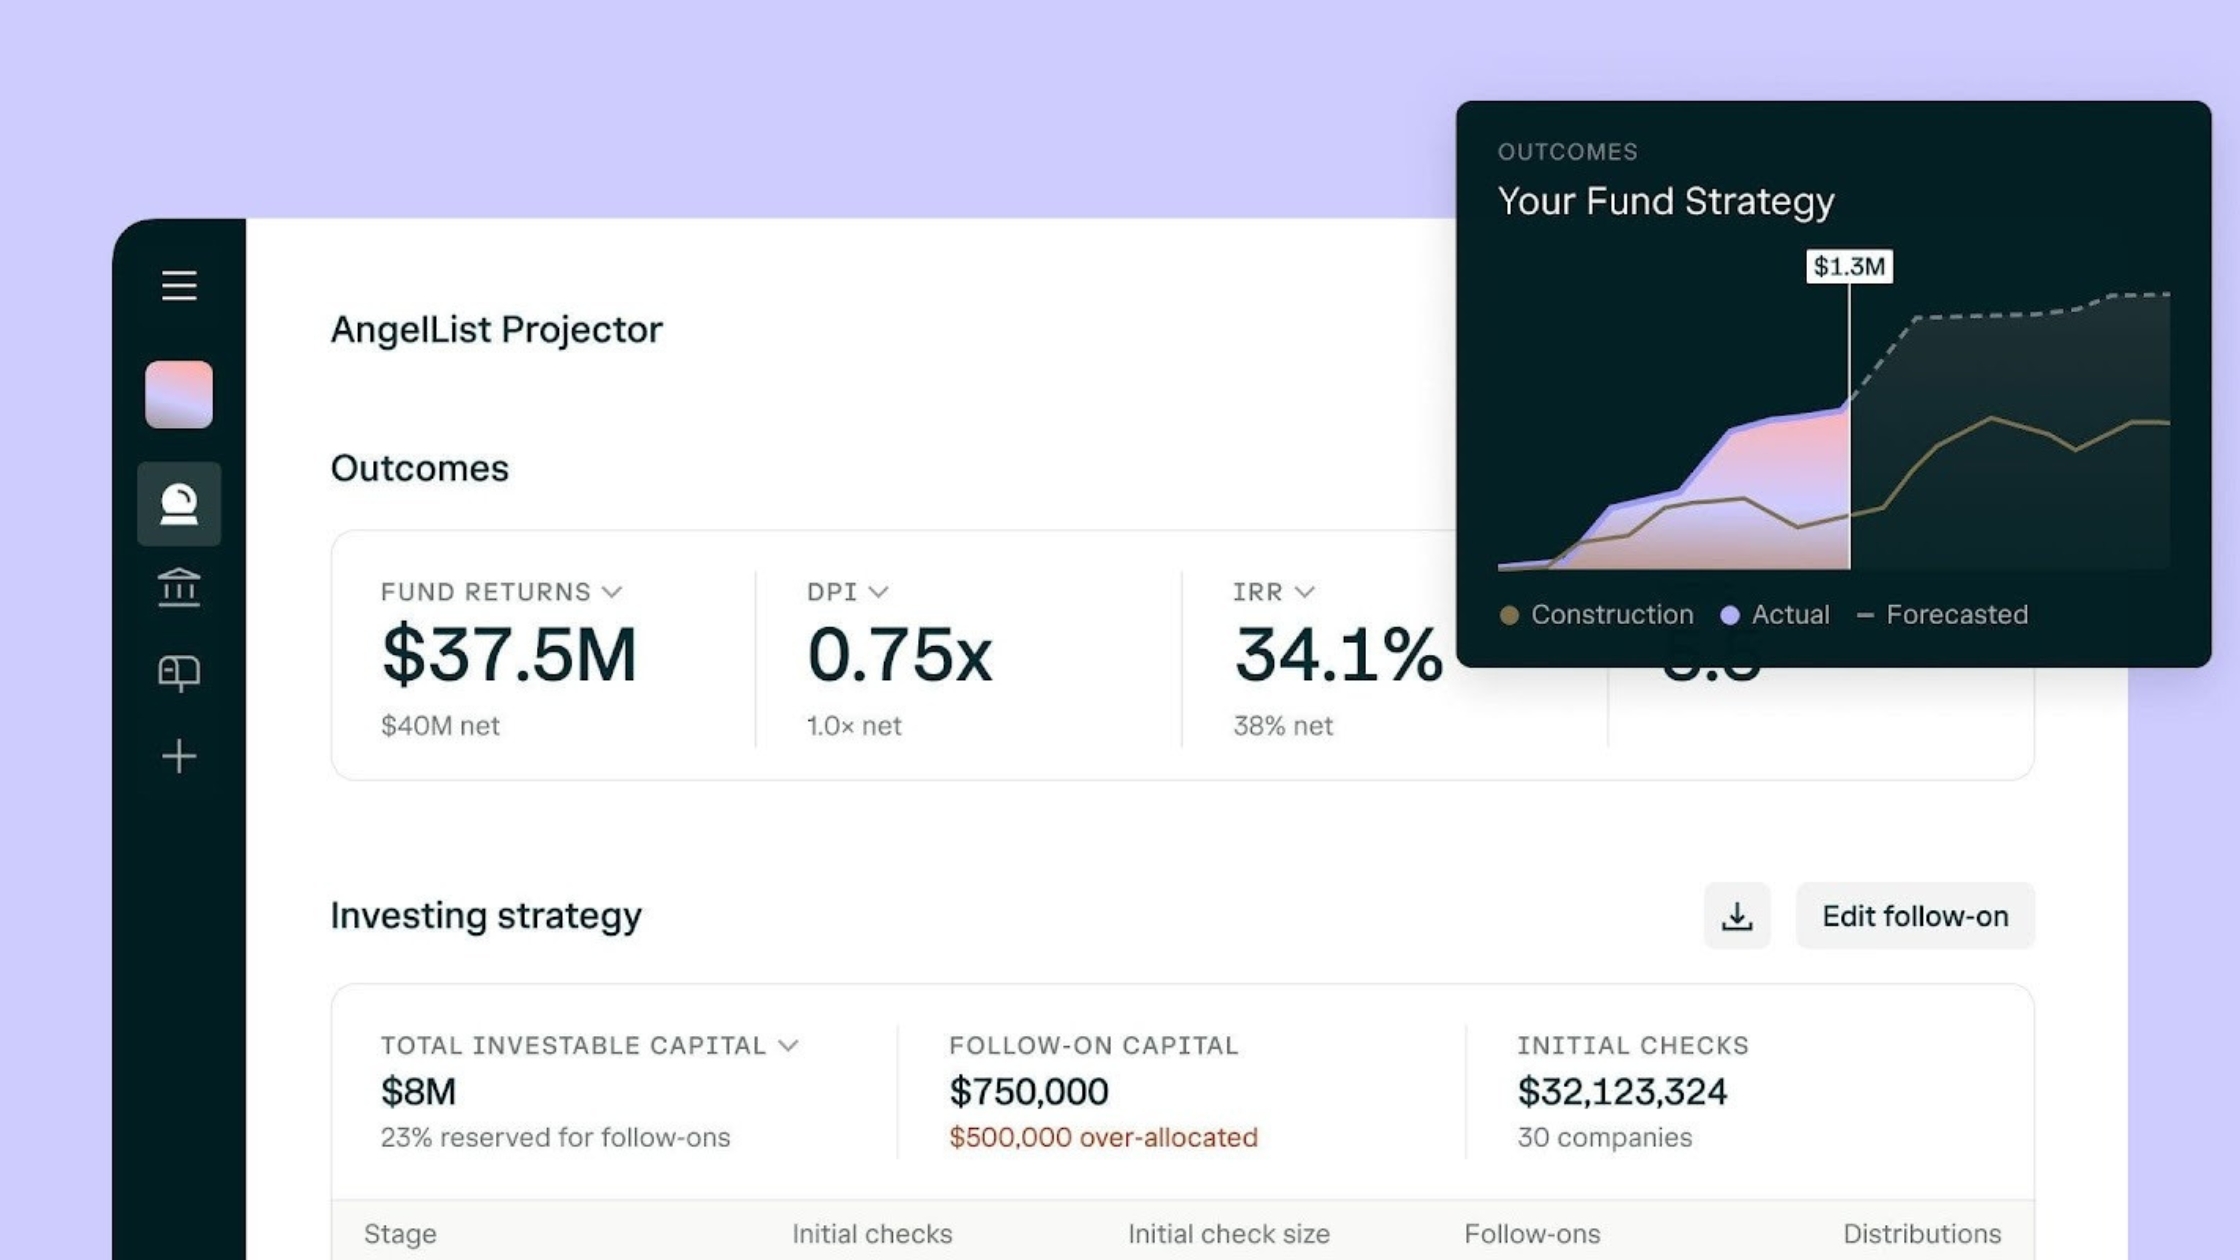2240x1260 pixels.
Task: Expand the DPI metric dropdown
Action: click(x=879, y=592)
